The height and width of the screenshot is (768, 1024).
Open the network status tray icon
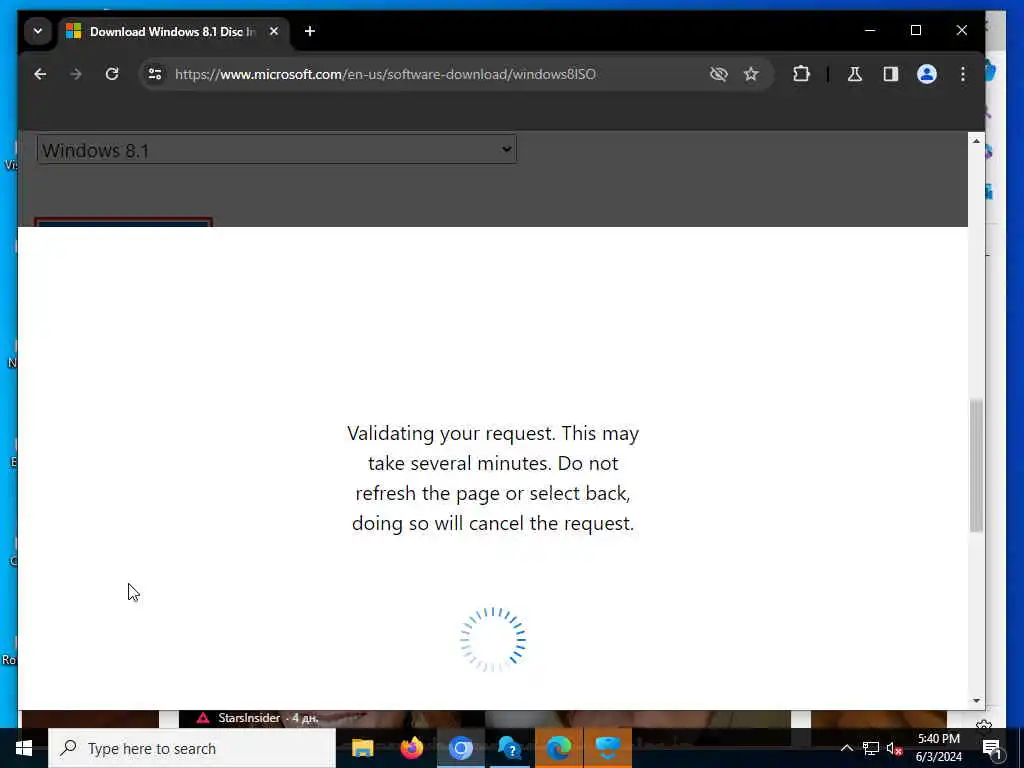point(871,748)
